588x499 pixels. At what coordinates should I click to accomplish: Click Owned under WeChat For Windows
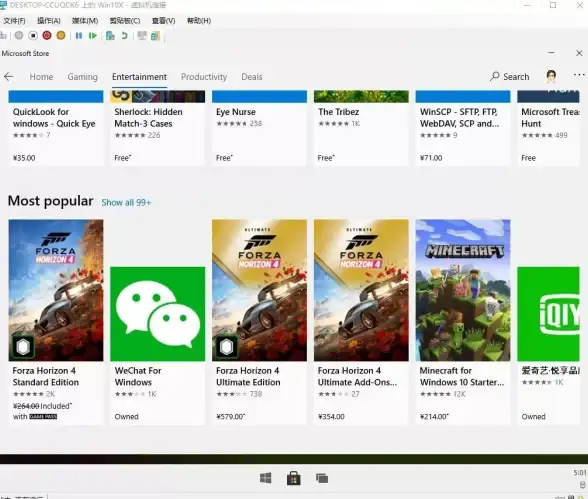(126, 417)
